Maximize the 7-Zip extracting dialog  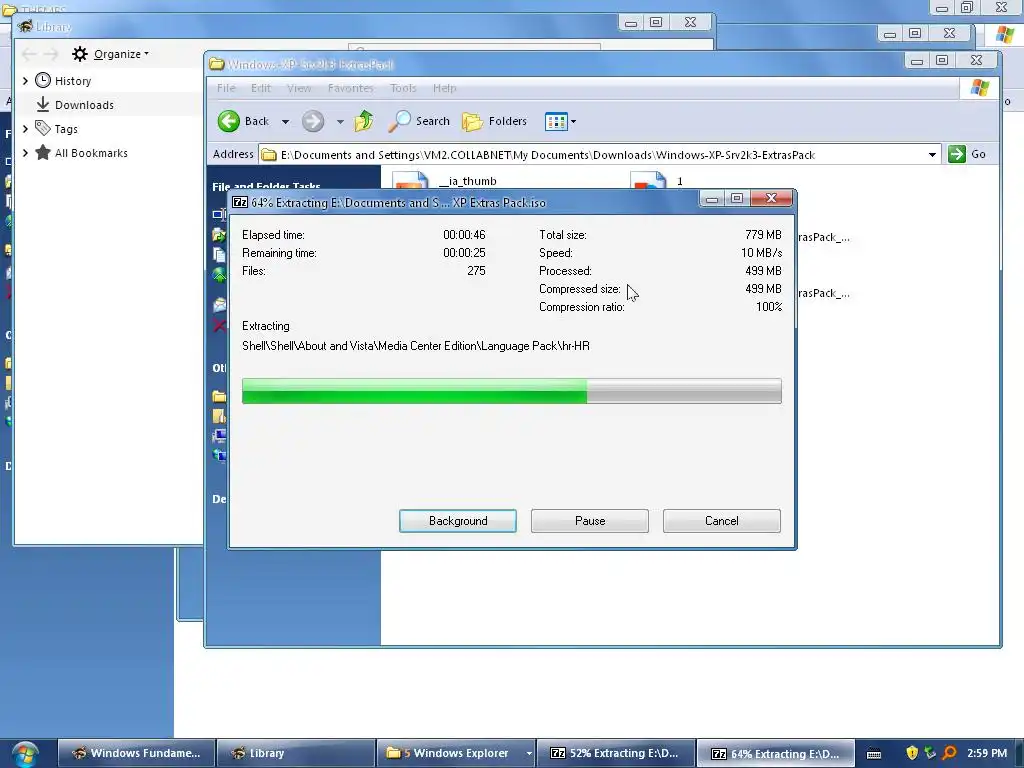[x=737, y=199]
